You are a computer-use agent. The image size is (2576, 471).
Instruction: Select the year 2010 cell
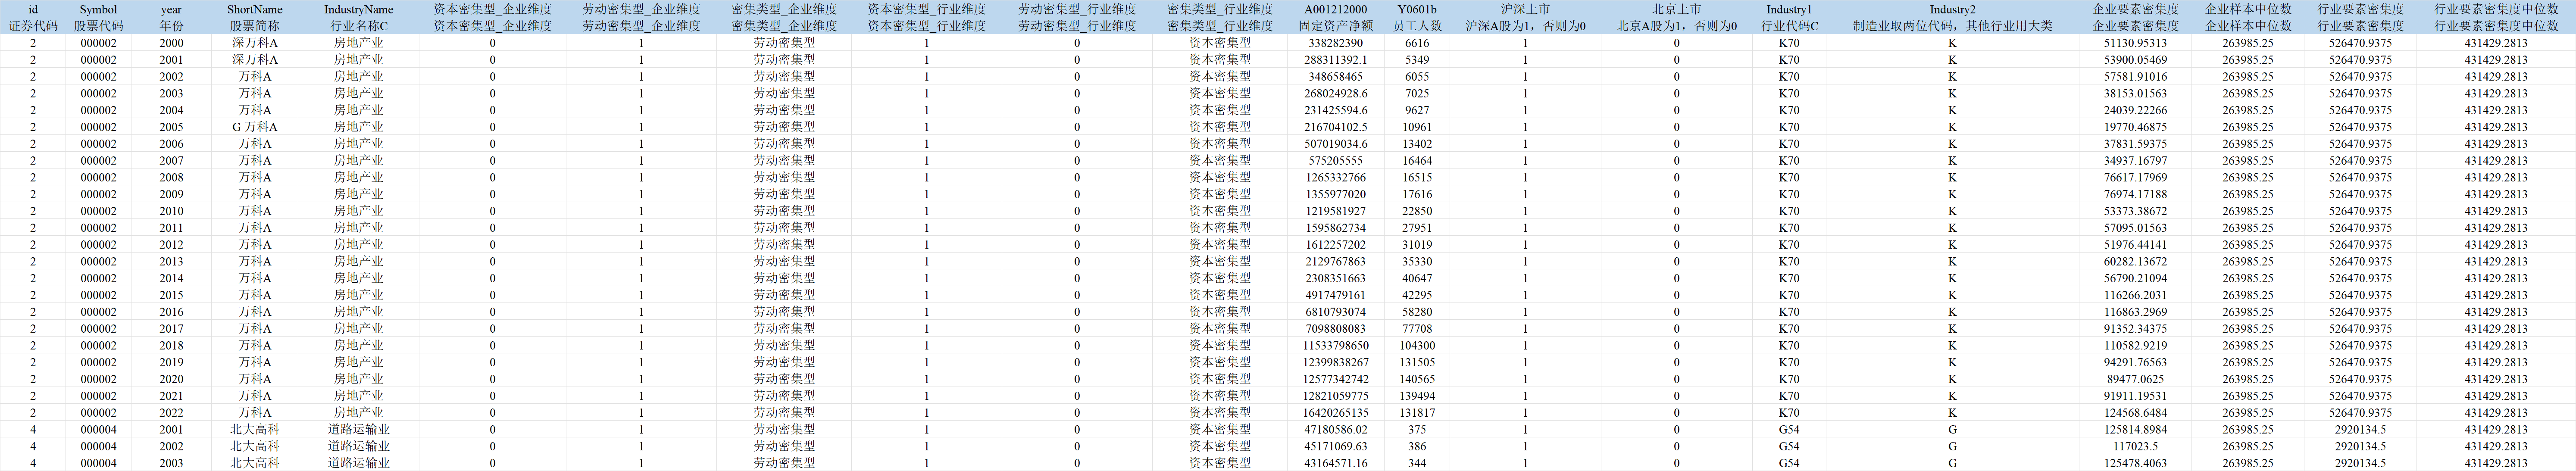tap(171, 211)
